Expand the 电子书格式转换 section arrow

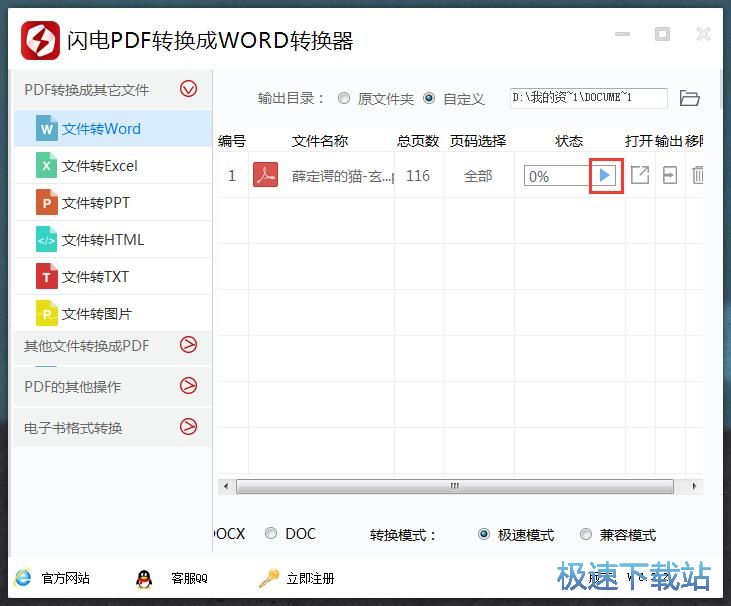pyautogui.click(x=188, y=427)
